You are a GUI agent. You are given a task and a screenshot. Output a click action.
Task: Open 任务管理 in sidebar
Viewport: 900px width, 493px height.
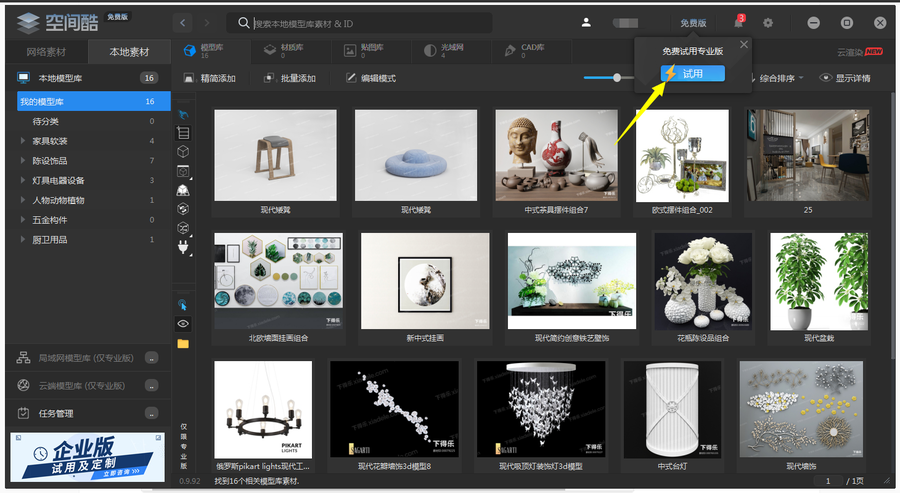click(88, 413)
